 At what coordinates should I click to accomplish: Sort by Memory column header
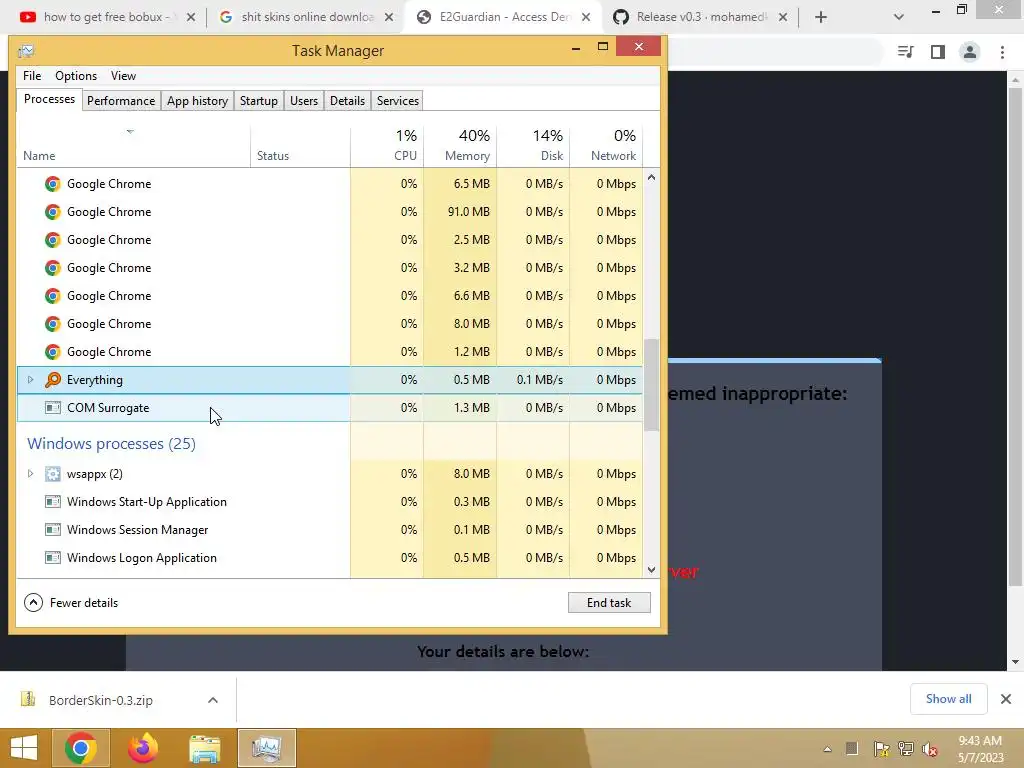460,145
